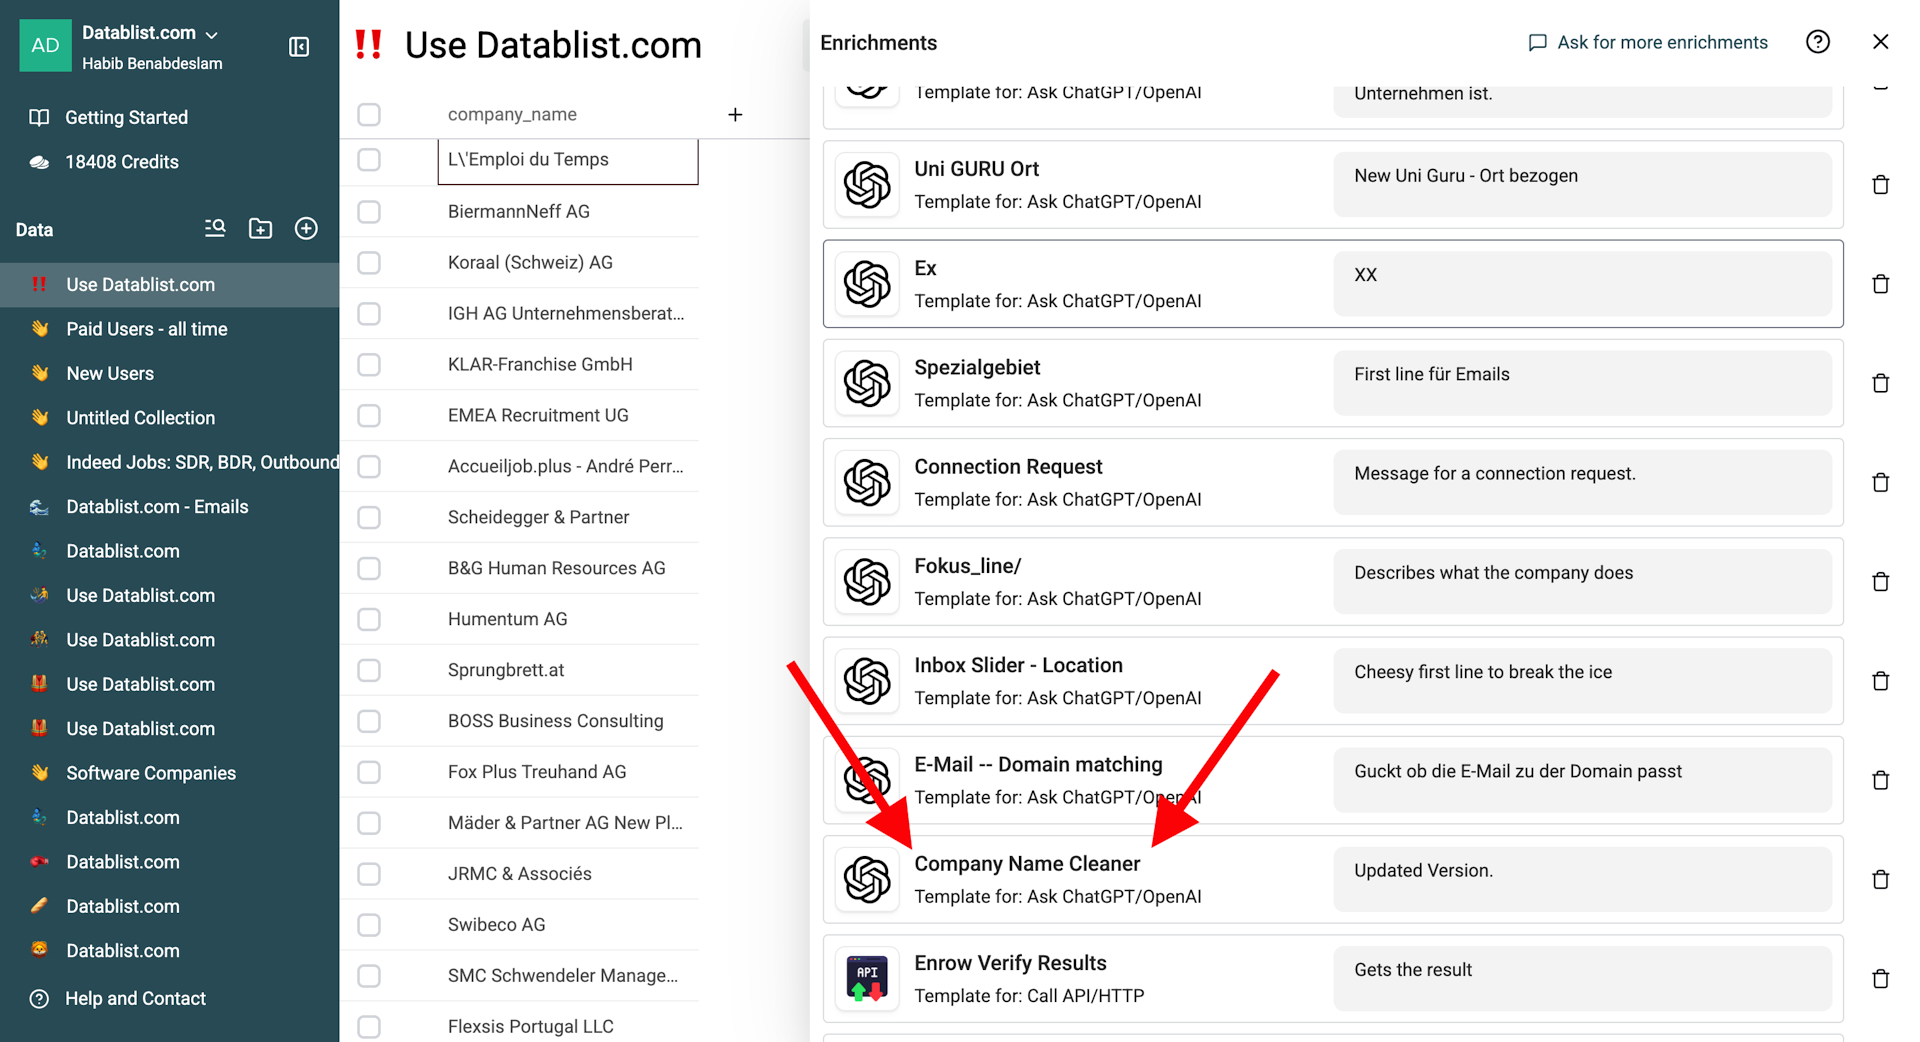Tick the BiermannNeff AG row checkbox

coord(369,212)
